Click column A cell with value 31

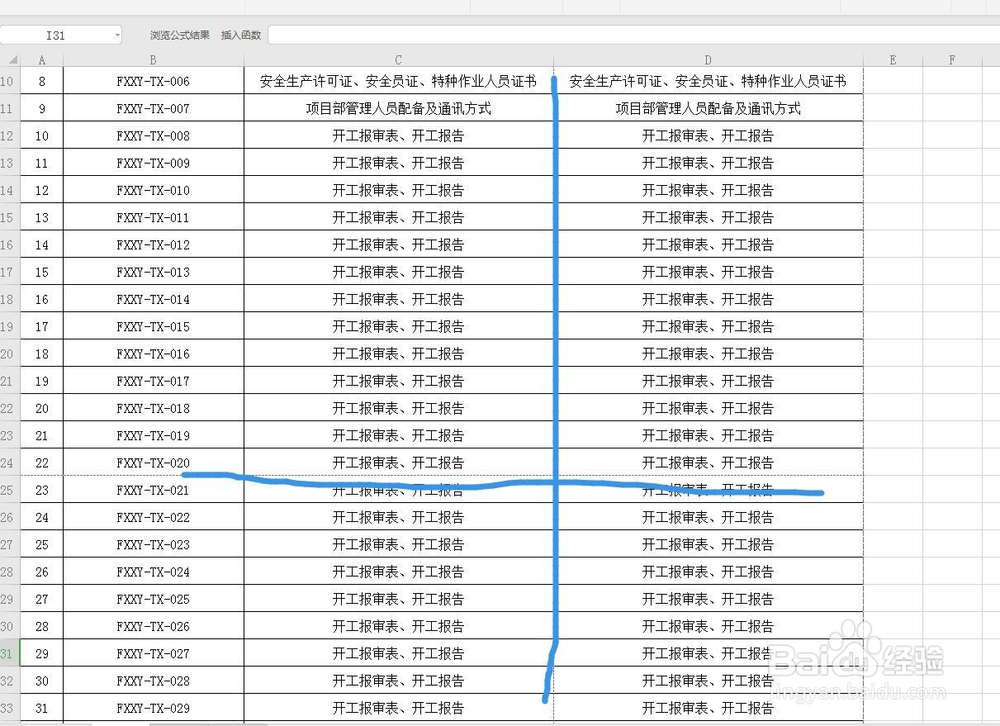[42, 708]
